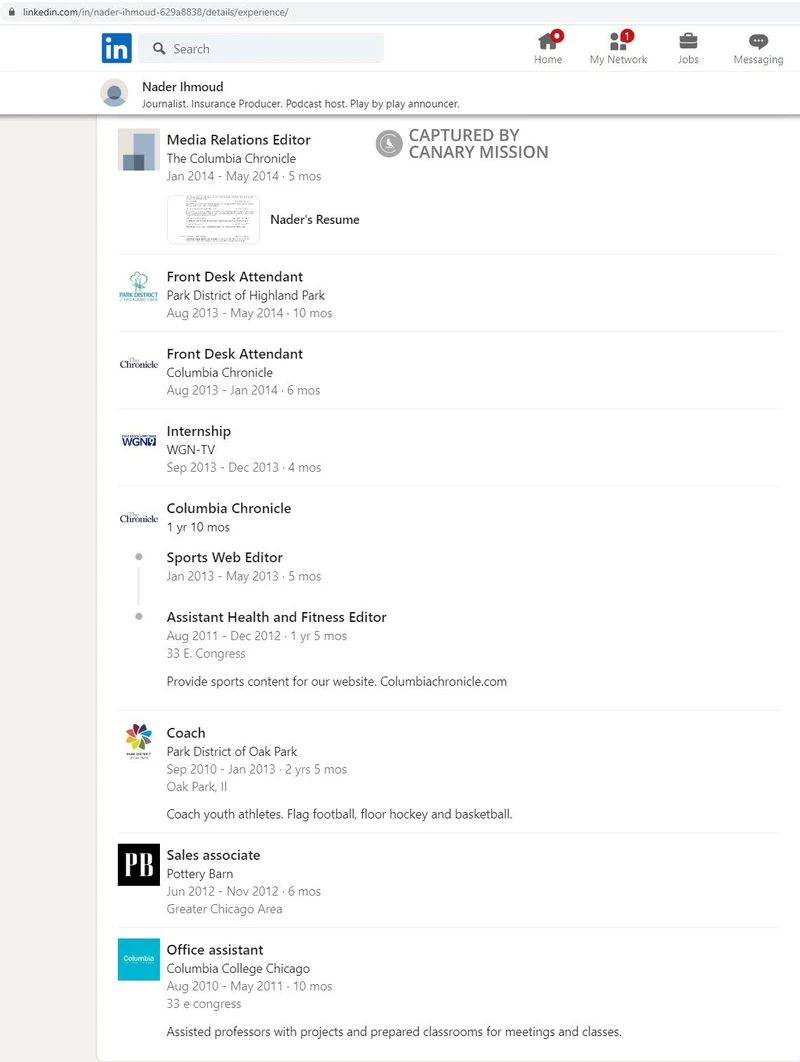Click the Home notification badge
Viewport: 800px width, 1062px height.
pos(557,35)
